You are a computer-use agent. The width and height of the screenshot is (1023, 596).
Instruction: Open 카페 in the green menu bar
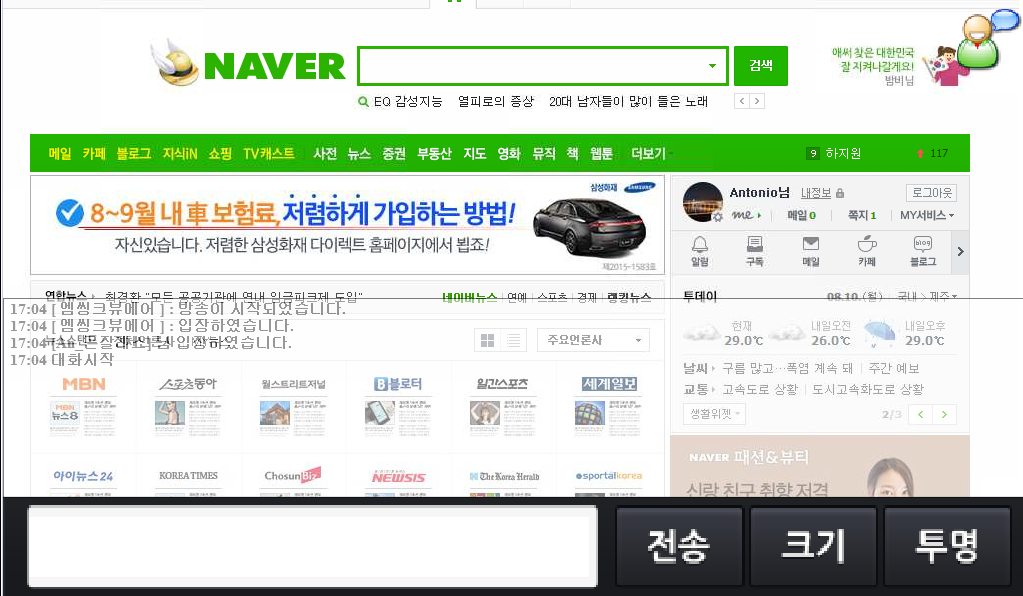[94, 154]
